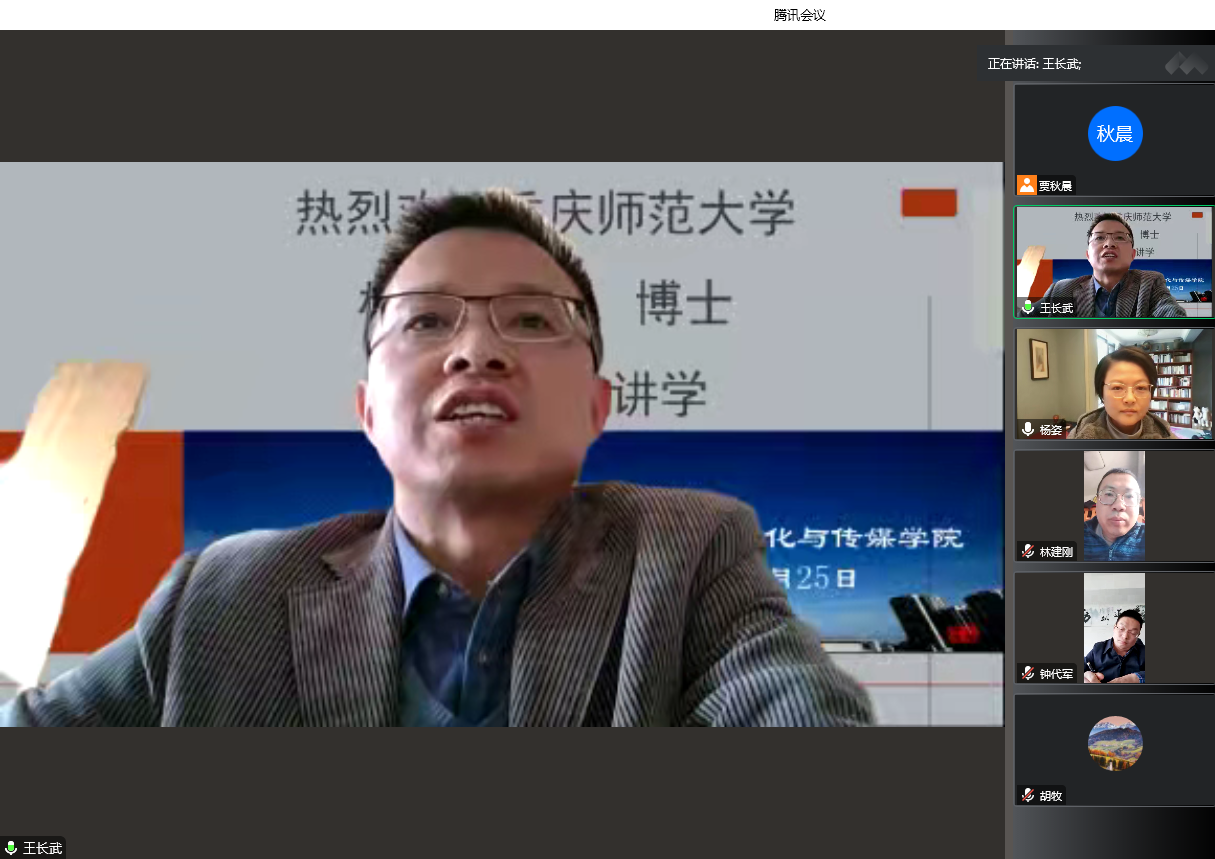Click the muted microphone icon beside 林建刚
1215x859 pixels.
point(1027,551)
